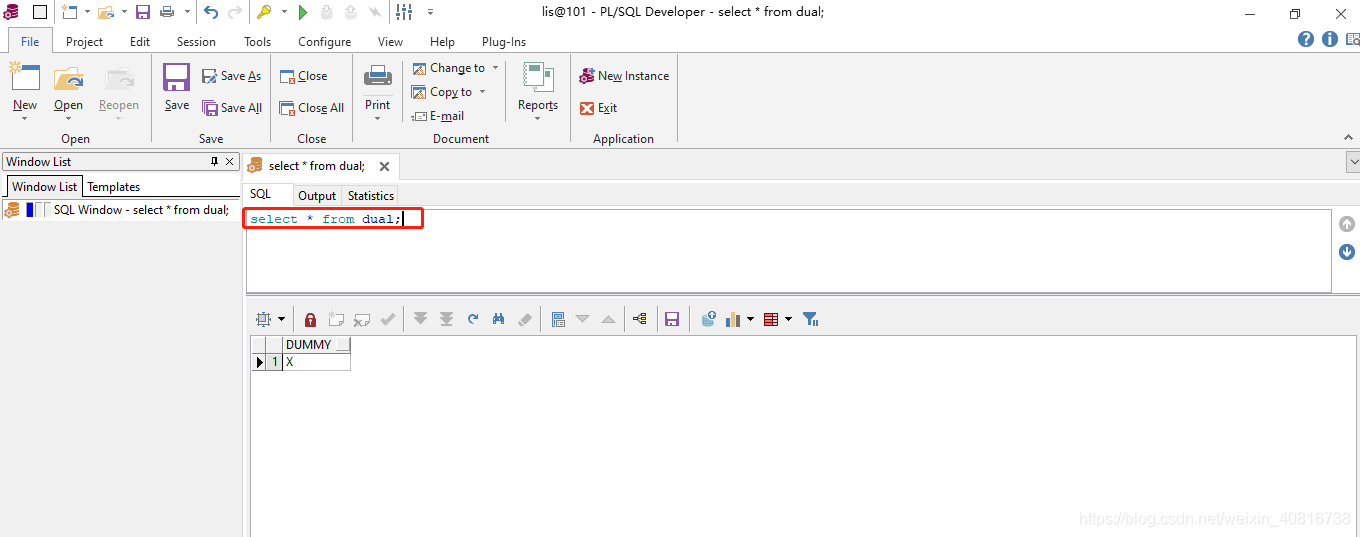
Task: Click the Next record down-triangle icon
Action: [x=582, y=319]
